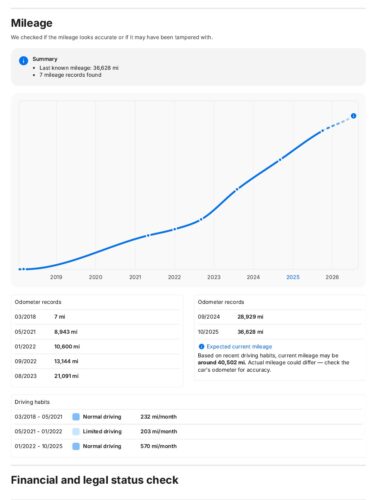Click the Mileage section heading
The image size is (376, 500).
(32, 23)
